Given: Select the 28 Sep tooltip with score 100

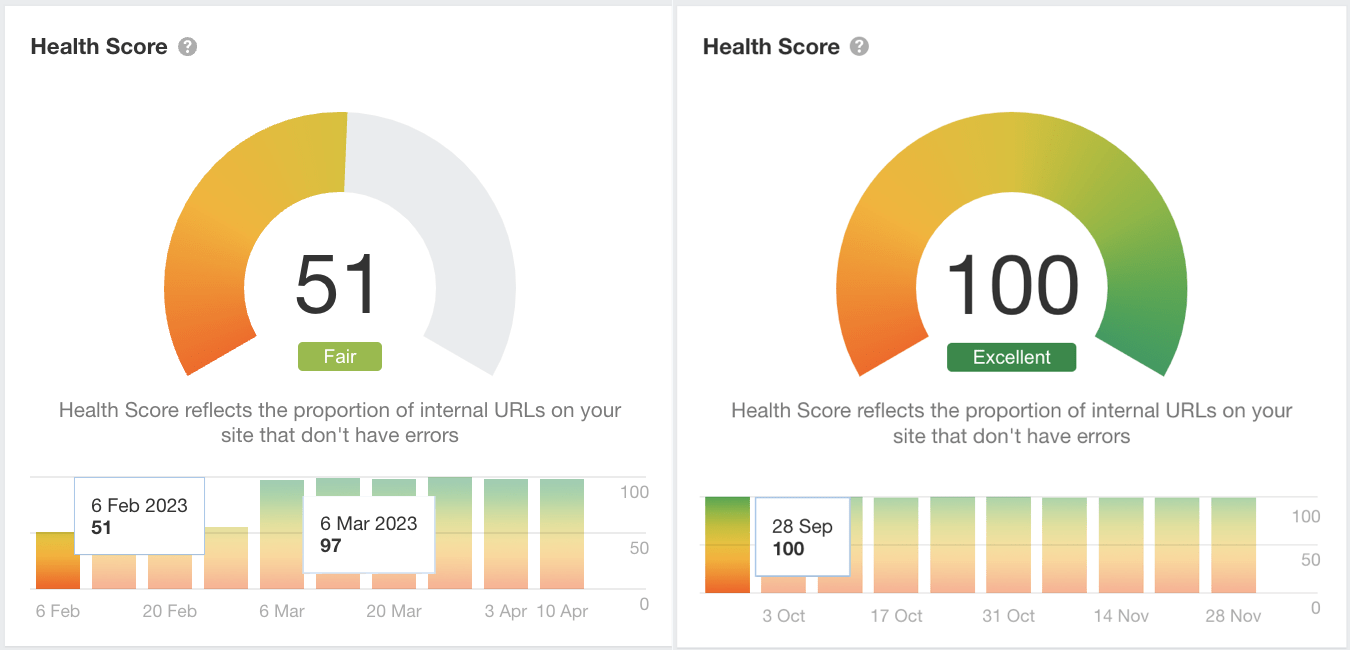Looking at the screenshot, I should tap(801, 537).
